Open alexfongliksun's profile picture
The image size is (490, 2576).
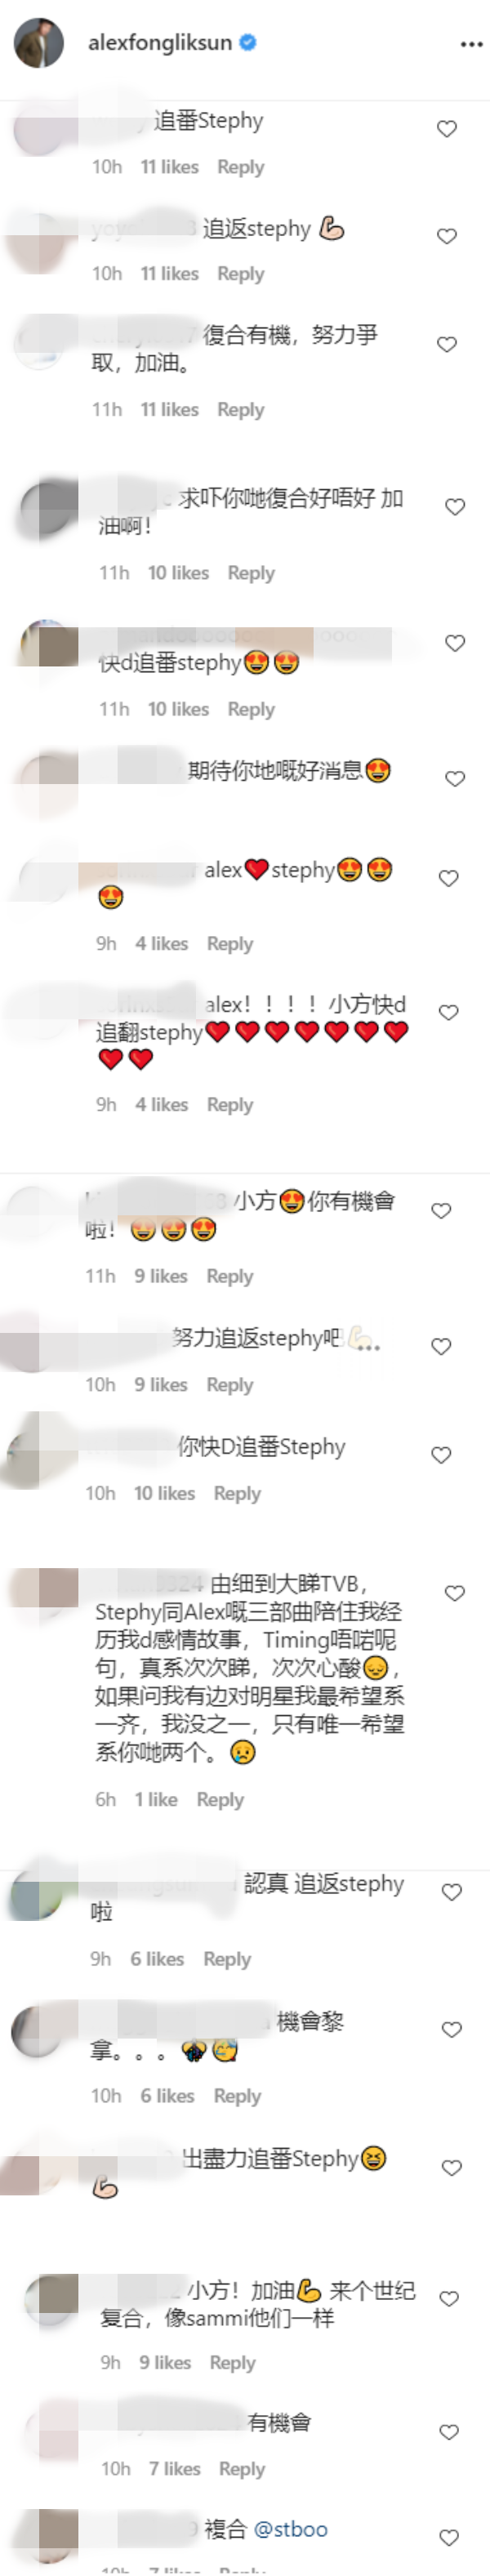[x=39, y=43]
